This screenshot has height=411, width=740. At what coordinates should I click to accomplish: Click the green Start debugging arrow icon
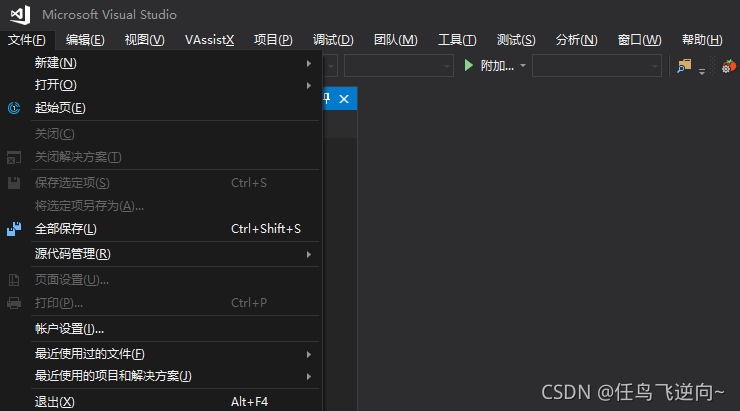(468, 65)
